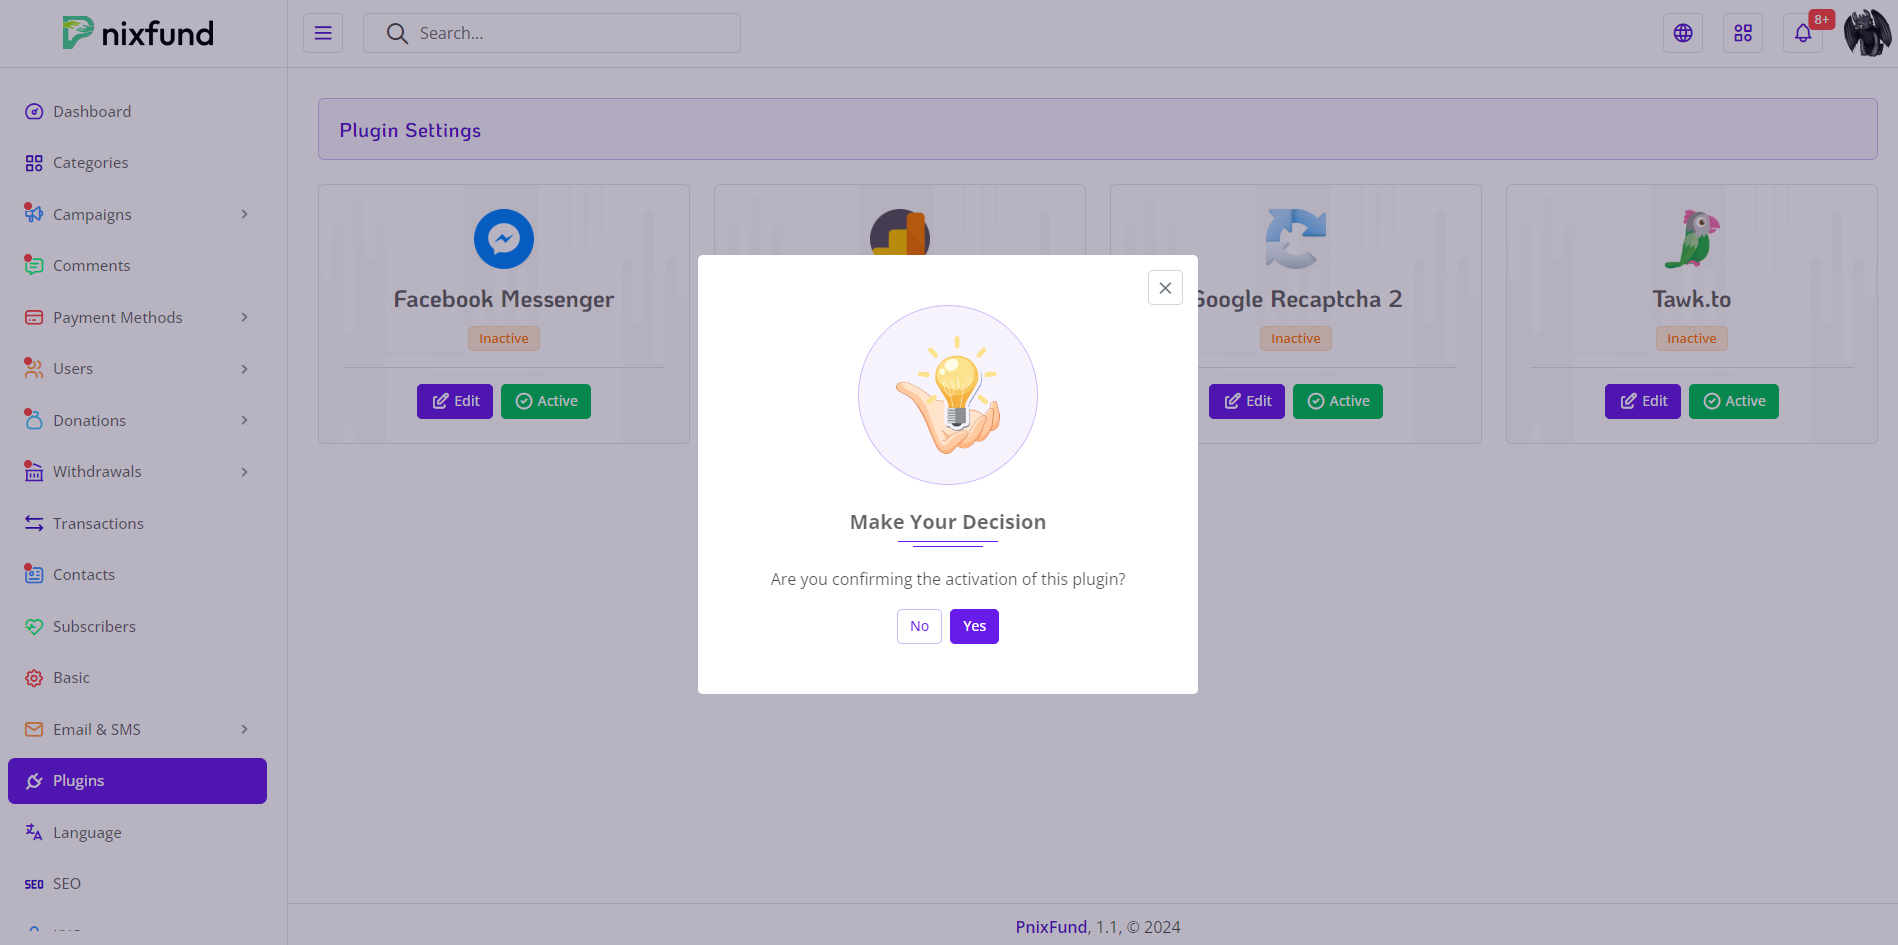Screen dimensions: 1898x945
Task: Expand the Withdrawals sidebar submenu
Action: click(244, 472)
